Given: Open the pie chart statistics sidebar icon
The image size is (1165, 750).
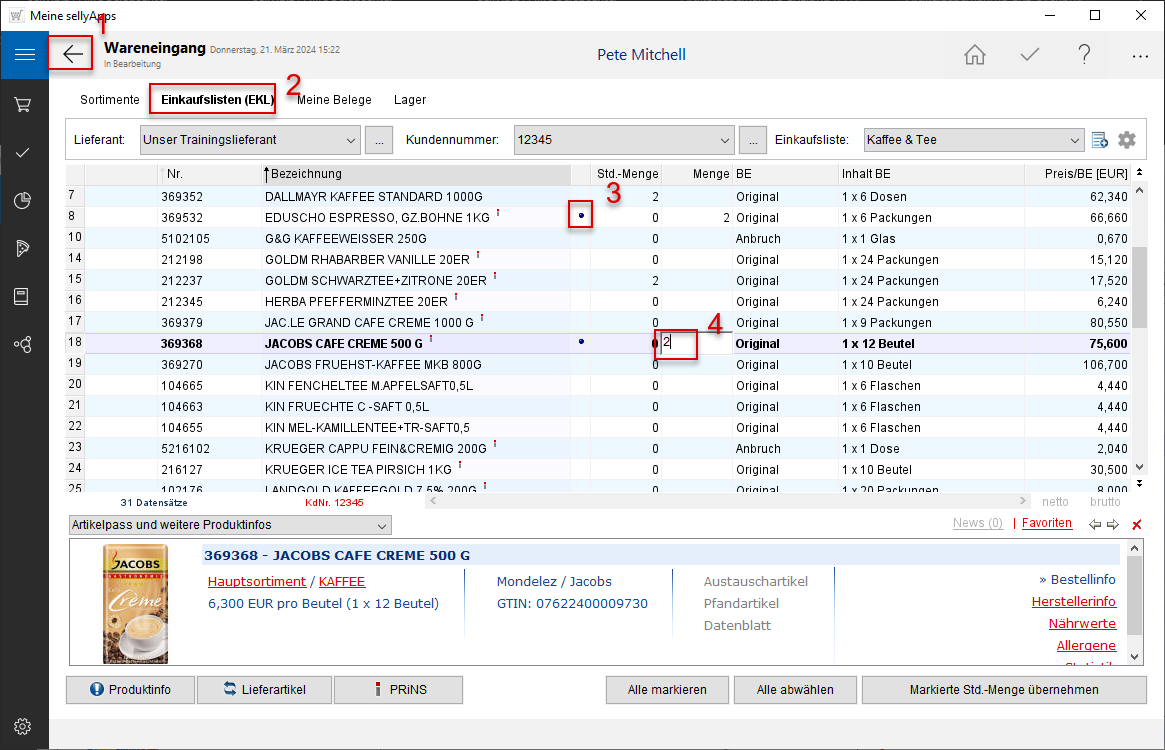Looking at the screenshot, I should click(24, 201).
